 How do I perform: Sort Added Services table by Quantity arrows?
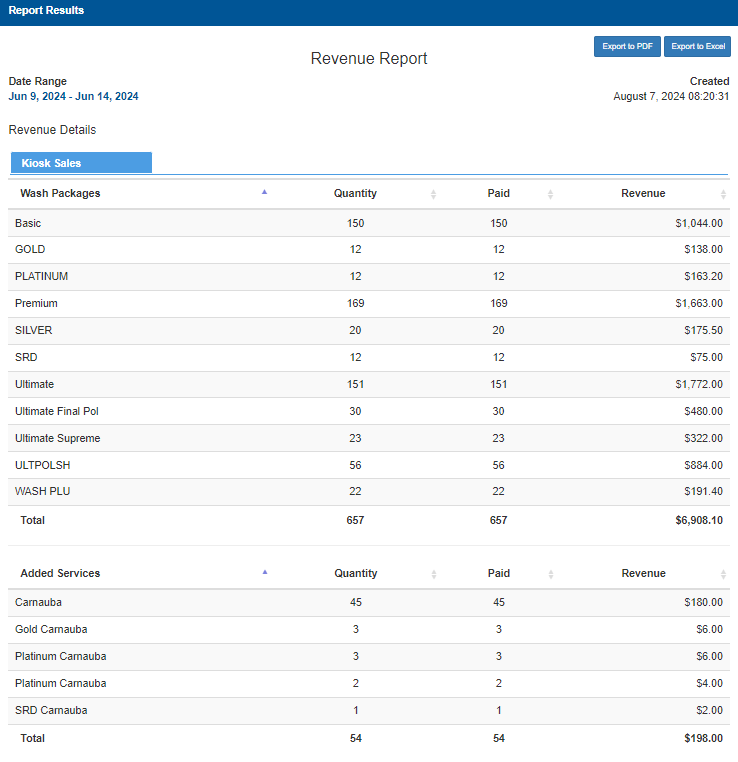(434, 574)
